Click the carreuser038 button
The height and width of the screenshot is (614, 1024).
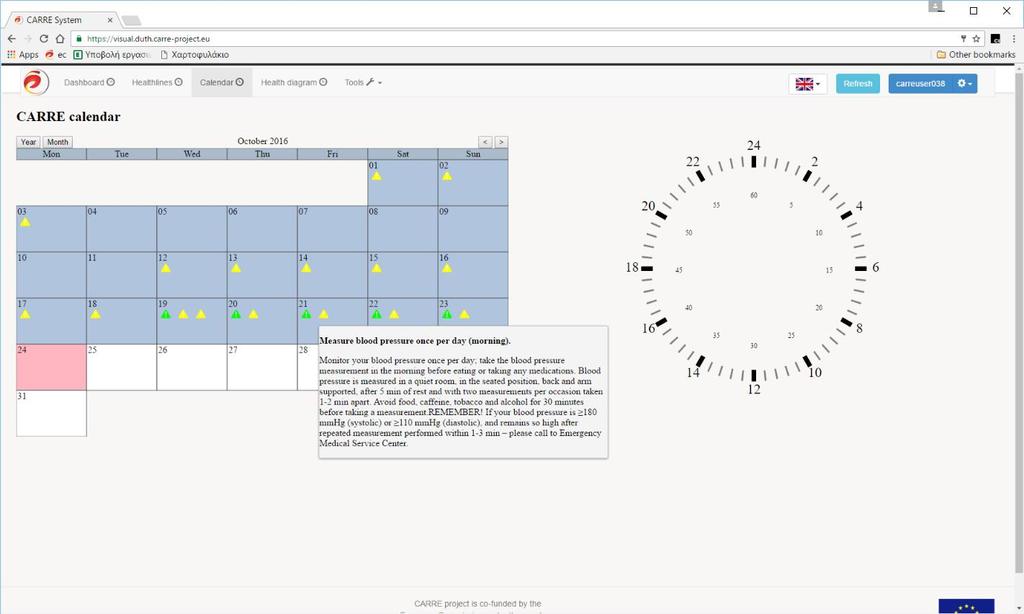[920, 84]
